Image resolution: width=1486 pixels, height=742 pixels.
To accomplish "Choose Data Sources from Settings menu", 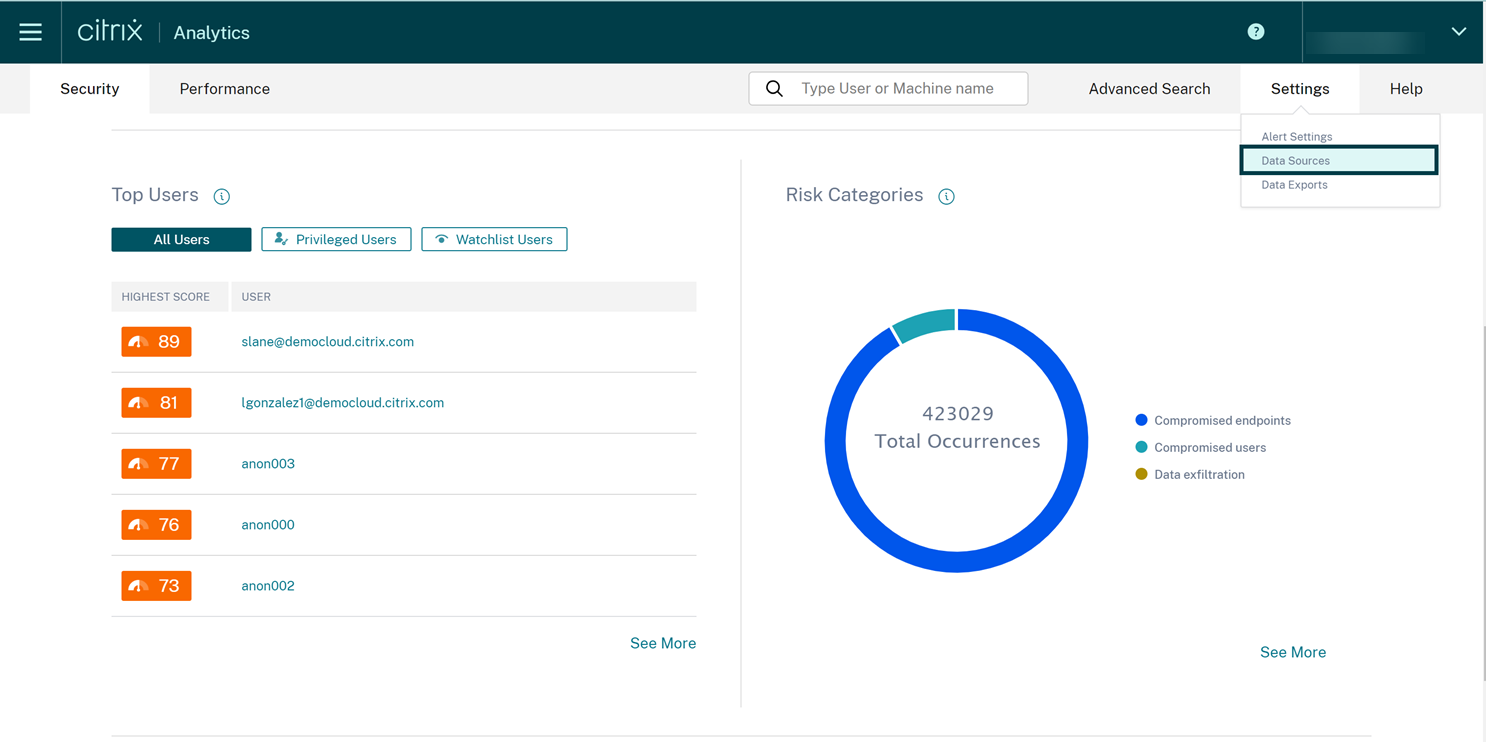I will (1295, 161).
